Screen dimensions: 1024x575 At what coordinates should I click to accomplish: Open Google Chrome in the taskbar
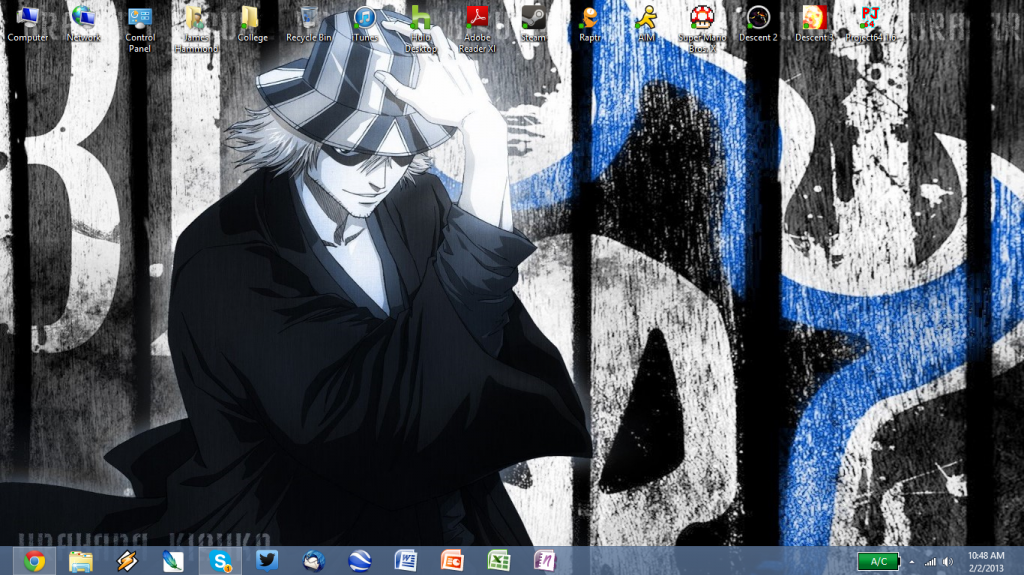click(x=35, y=561)
